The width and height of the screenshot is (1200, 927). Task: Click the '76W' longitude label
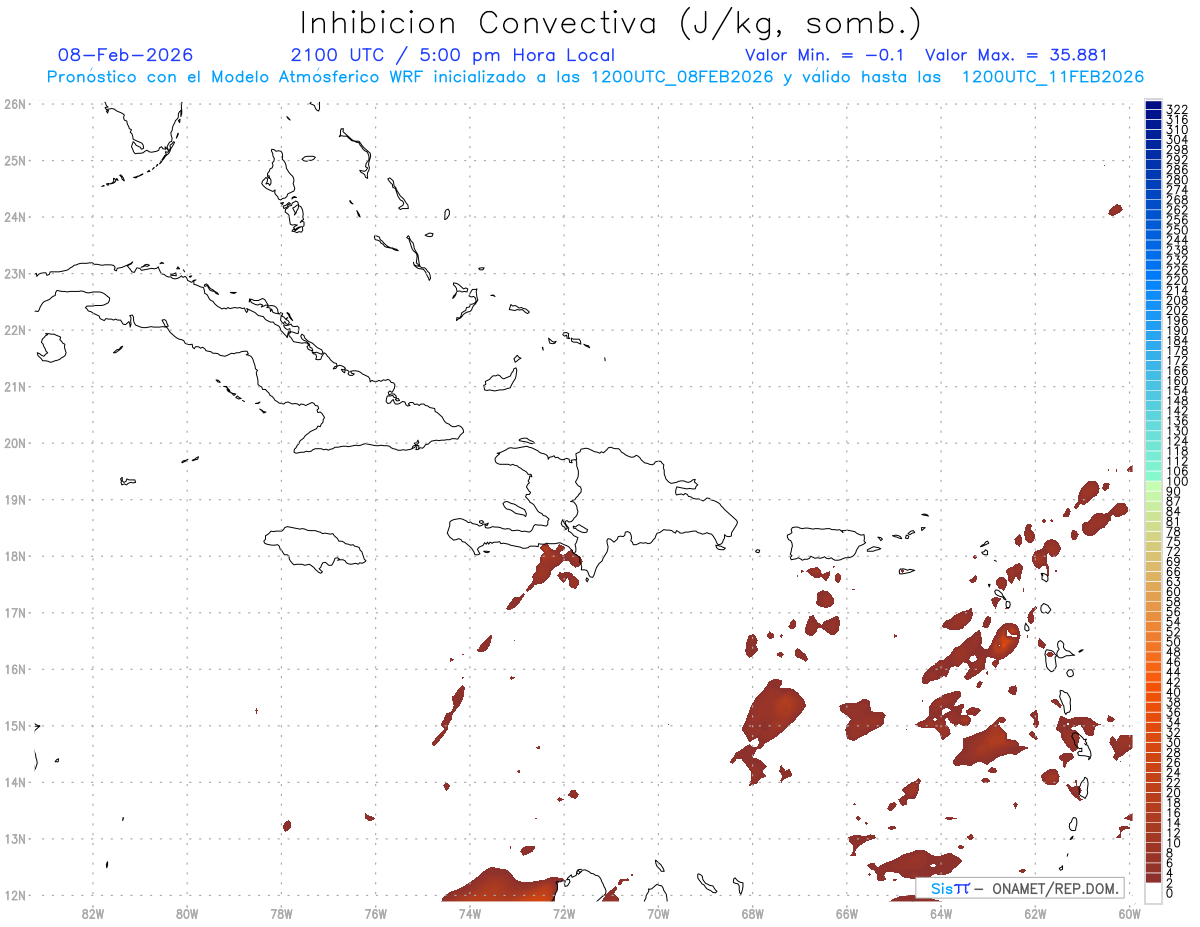pyautogui.click(x=375, y=913)
